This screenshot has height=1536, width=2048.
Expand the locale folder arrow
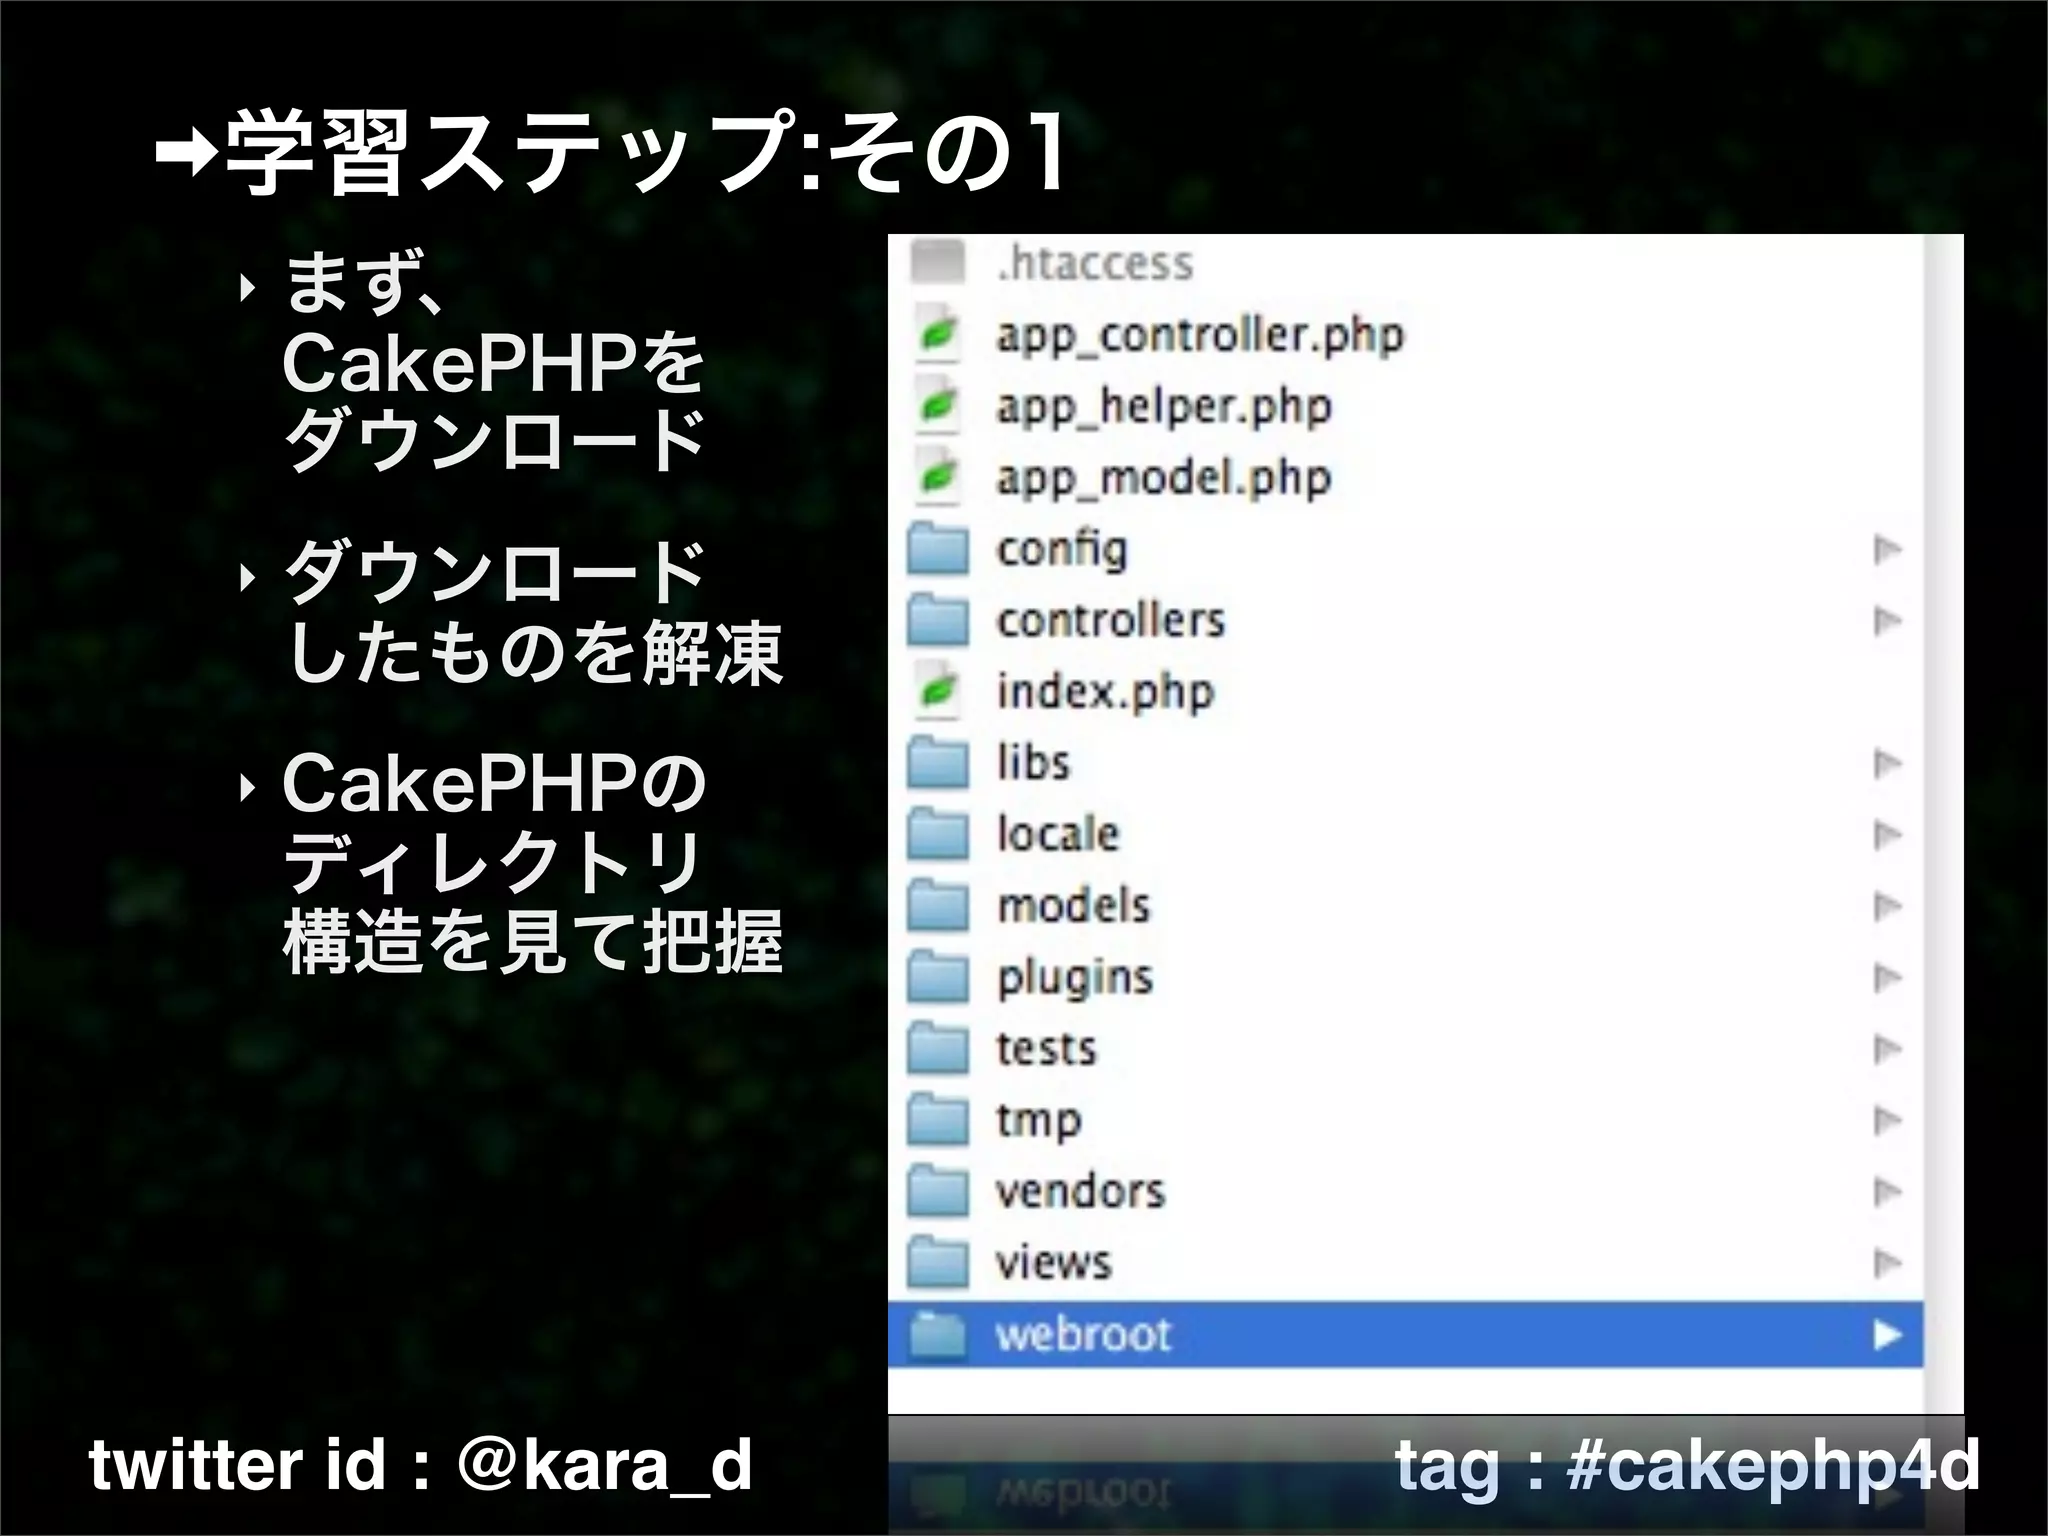(1887, 834)
